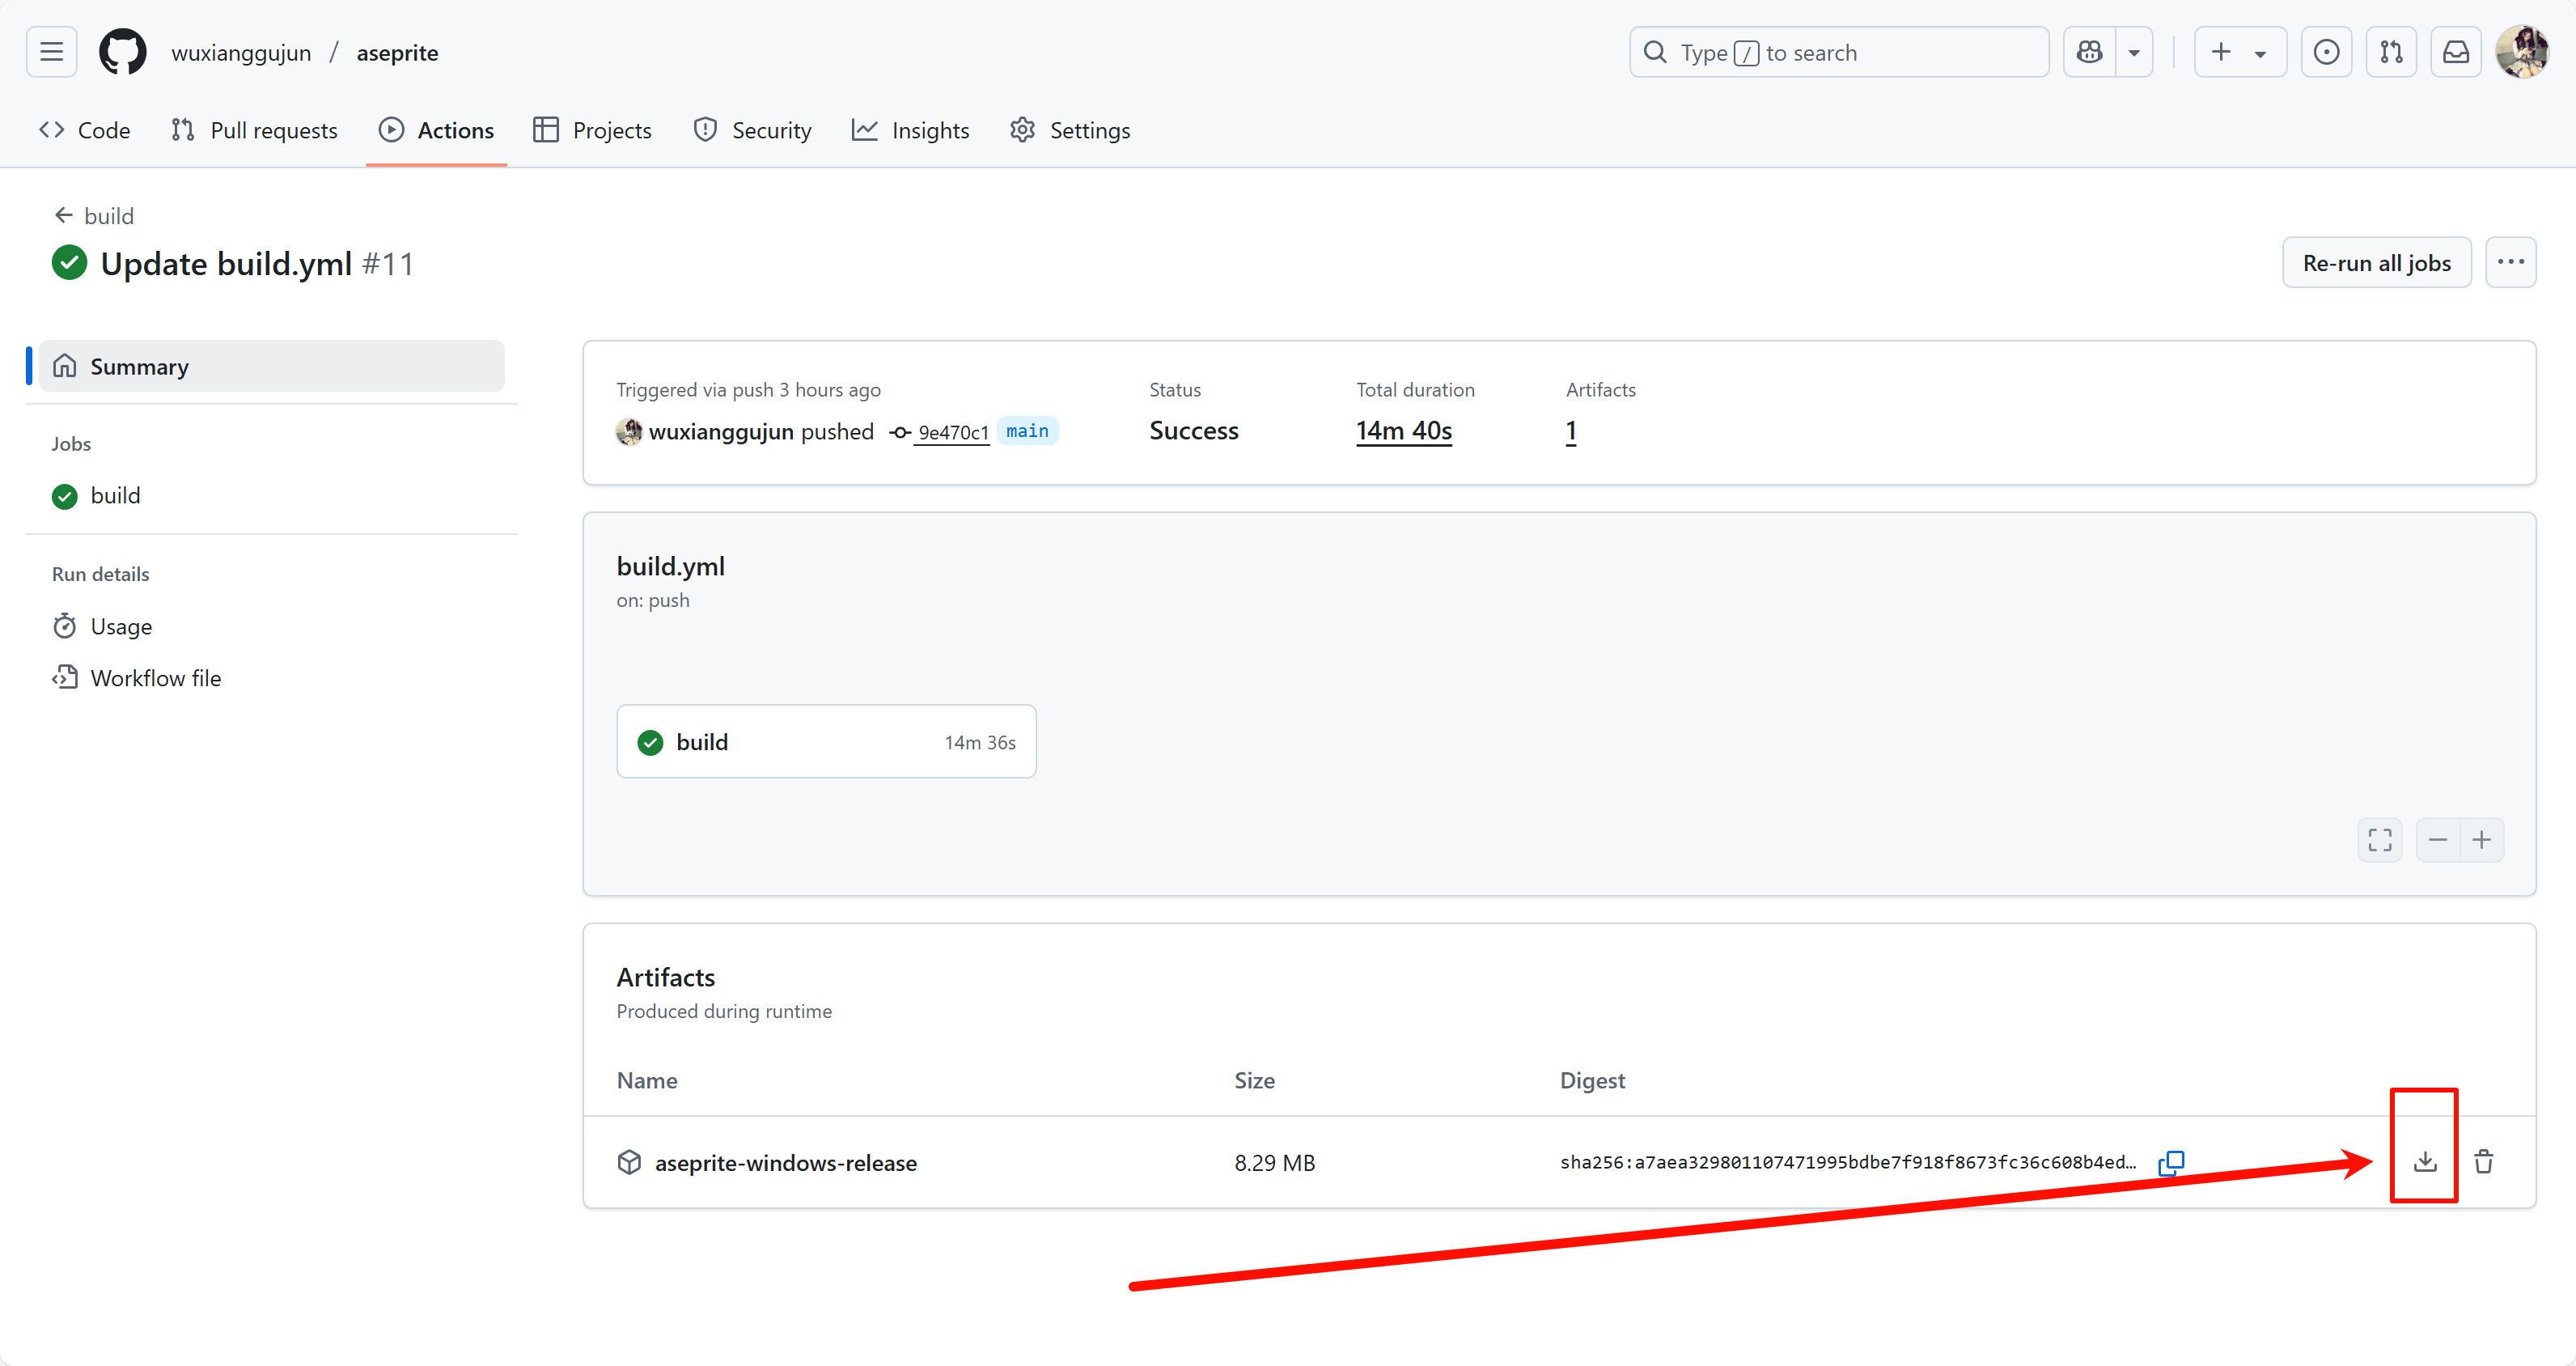This screenshot has height=1366, width=2576.
Task: Zoom in on the workflow graph
Action: point(2482,840)
